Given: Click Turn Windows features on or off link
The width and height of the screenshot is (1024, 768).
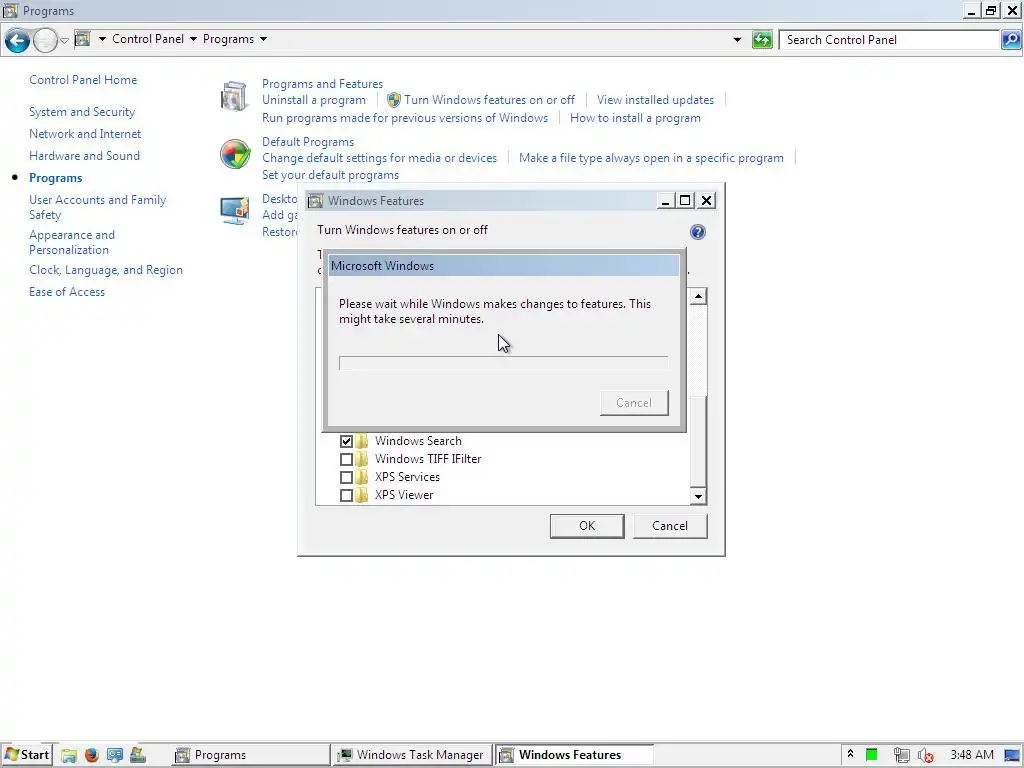Looking at the screenshot, I should click(489, 100).
